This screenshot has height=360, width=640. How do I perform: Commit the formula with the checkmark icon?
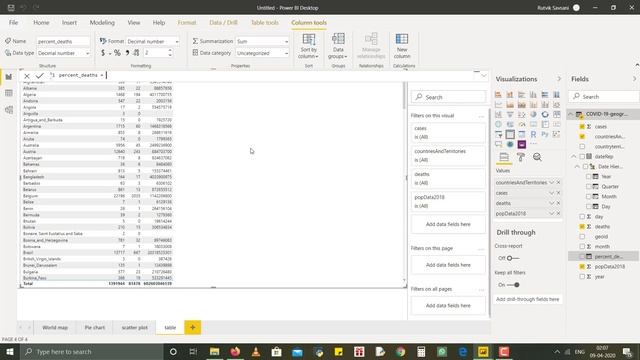[39, 76]
